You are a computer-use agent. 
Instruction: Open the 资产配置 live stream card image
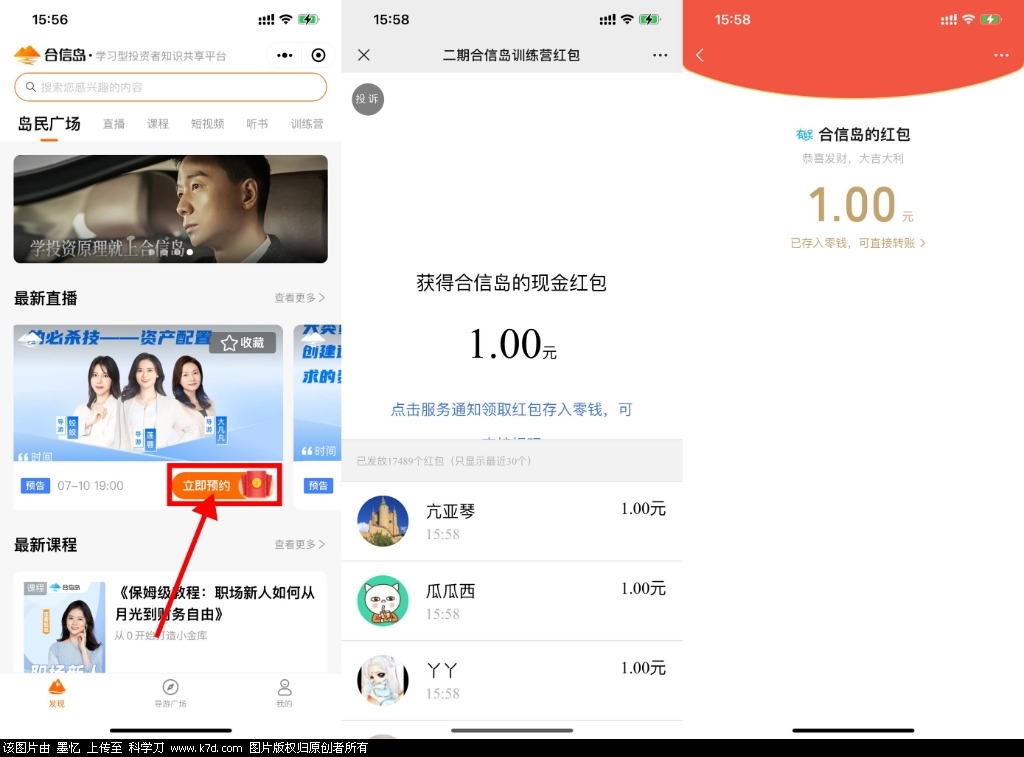tap(148, 393)
